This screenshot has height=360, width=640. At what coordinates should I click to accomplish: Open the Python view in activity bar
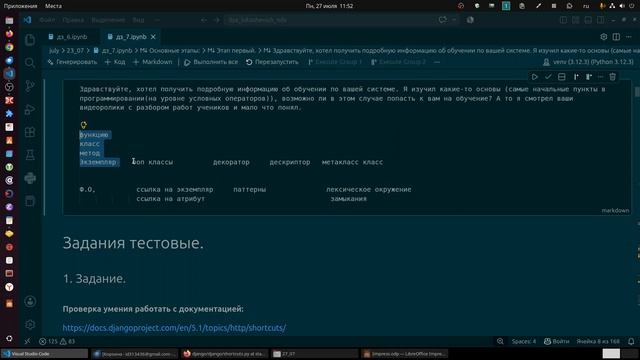30,178
